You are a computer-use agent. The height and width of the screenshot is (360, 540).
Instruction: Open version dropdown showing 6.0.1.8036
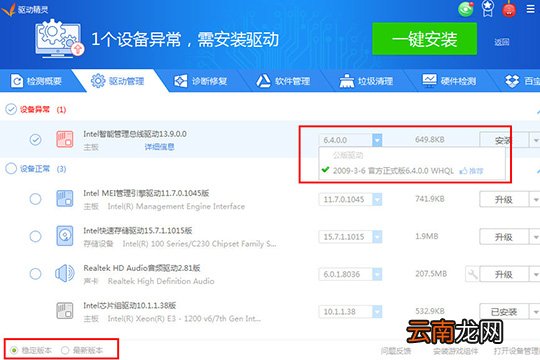[377, 274]
